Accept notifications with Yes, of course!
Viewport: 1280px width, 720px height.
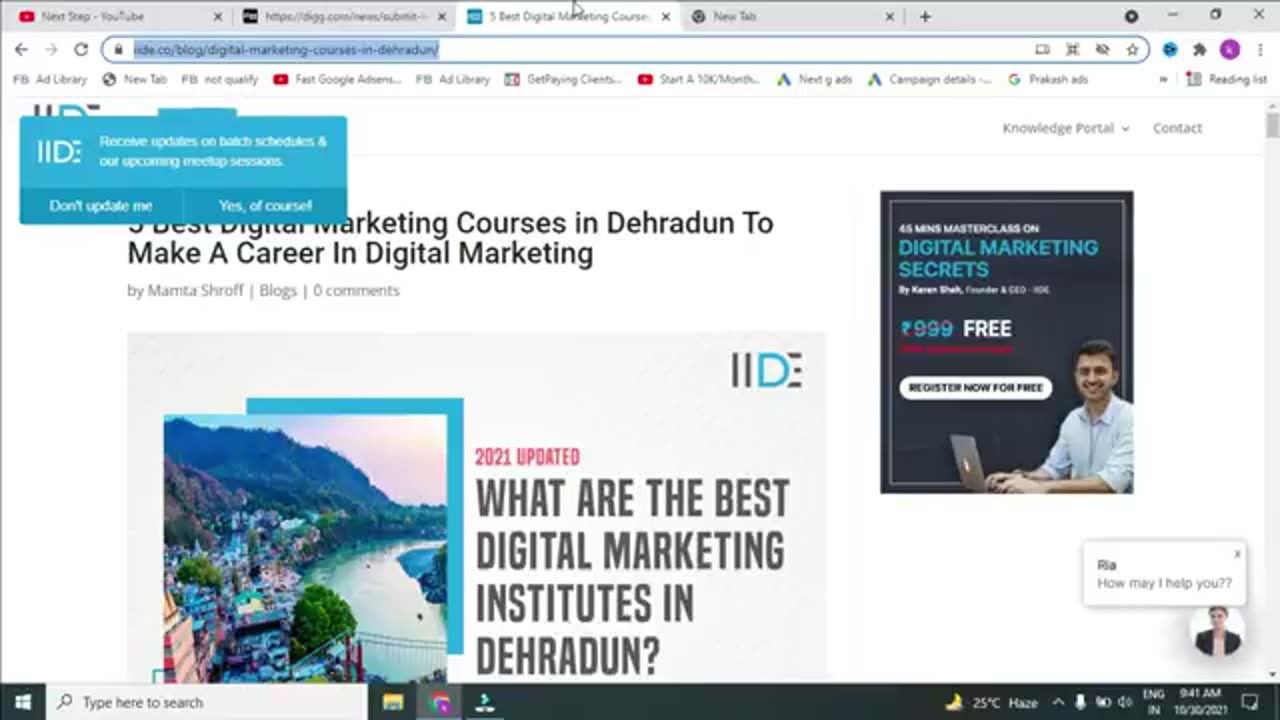(265, 205)
